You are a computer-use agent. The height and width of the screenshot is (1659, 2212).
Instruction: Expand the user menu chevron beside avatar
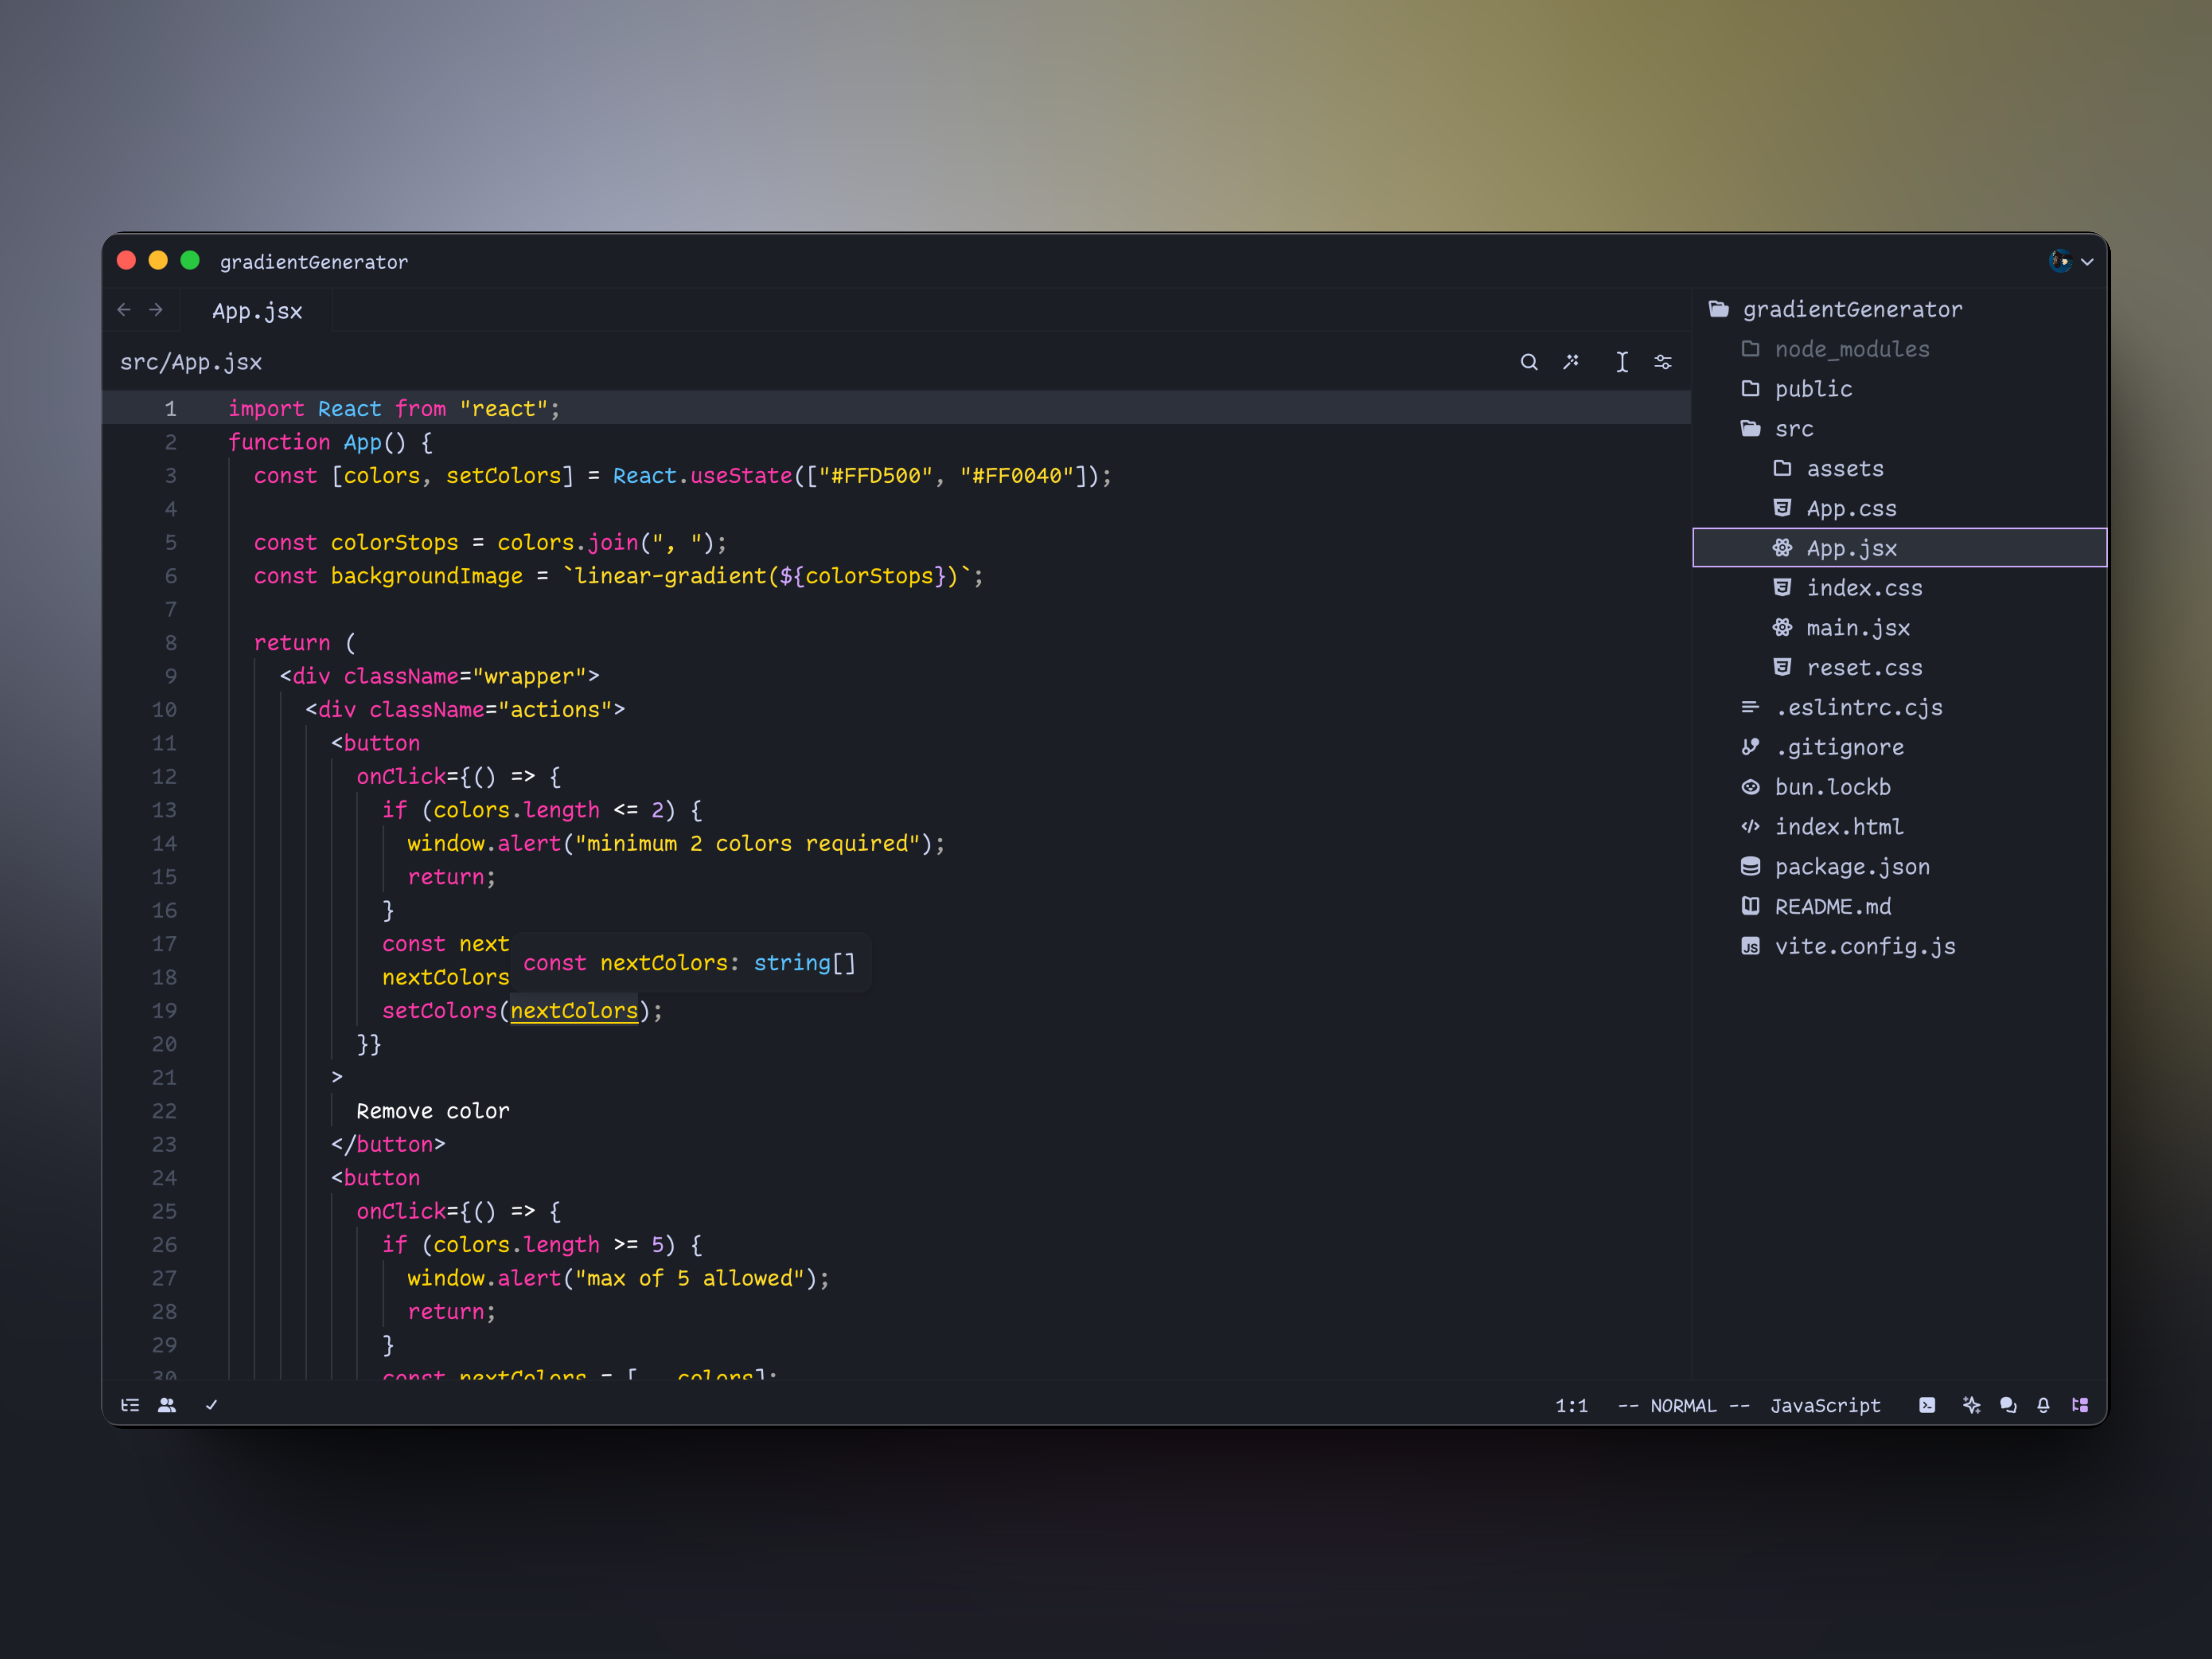2087,262
